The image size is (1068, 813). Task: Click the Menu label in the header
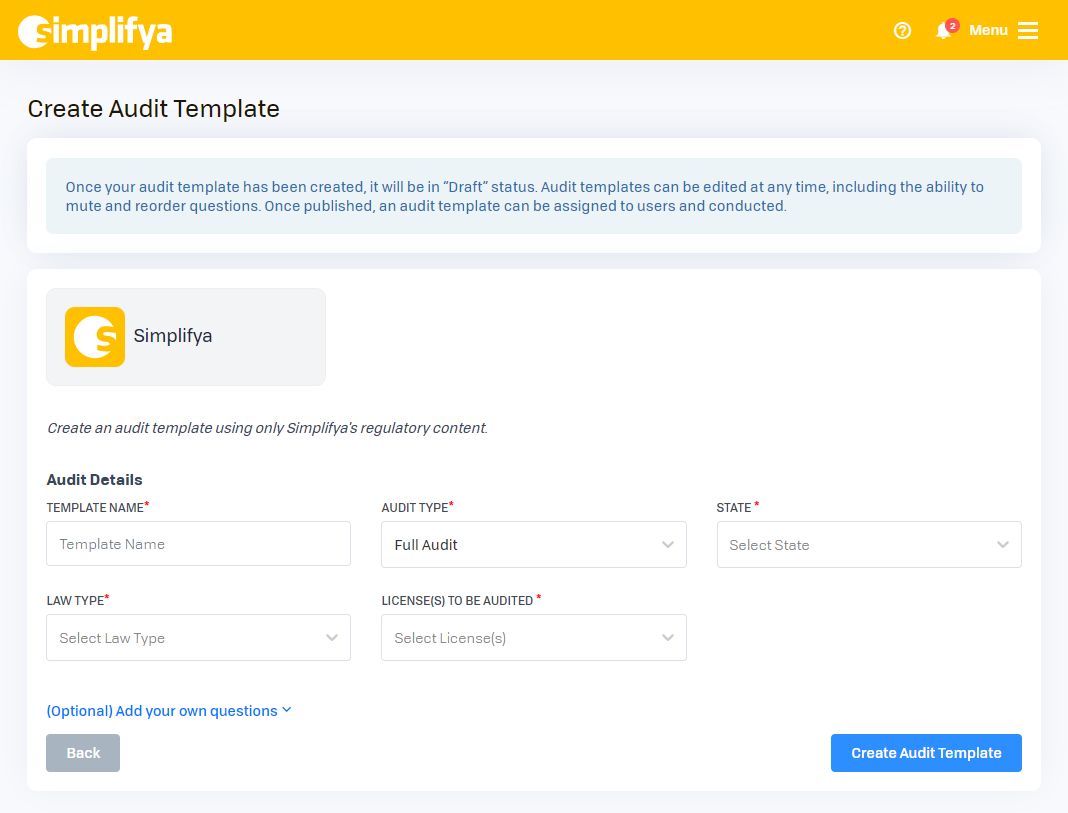coord(988,31)
